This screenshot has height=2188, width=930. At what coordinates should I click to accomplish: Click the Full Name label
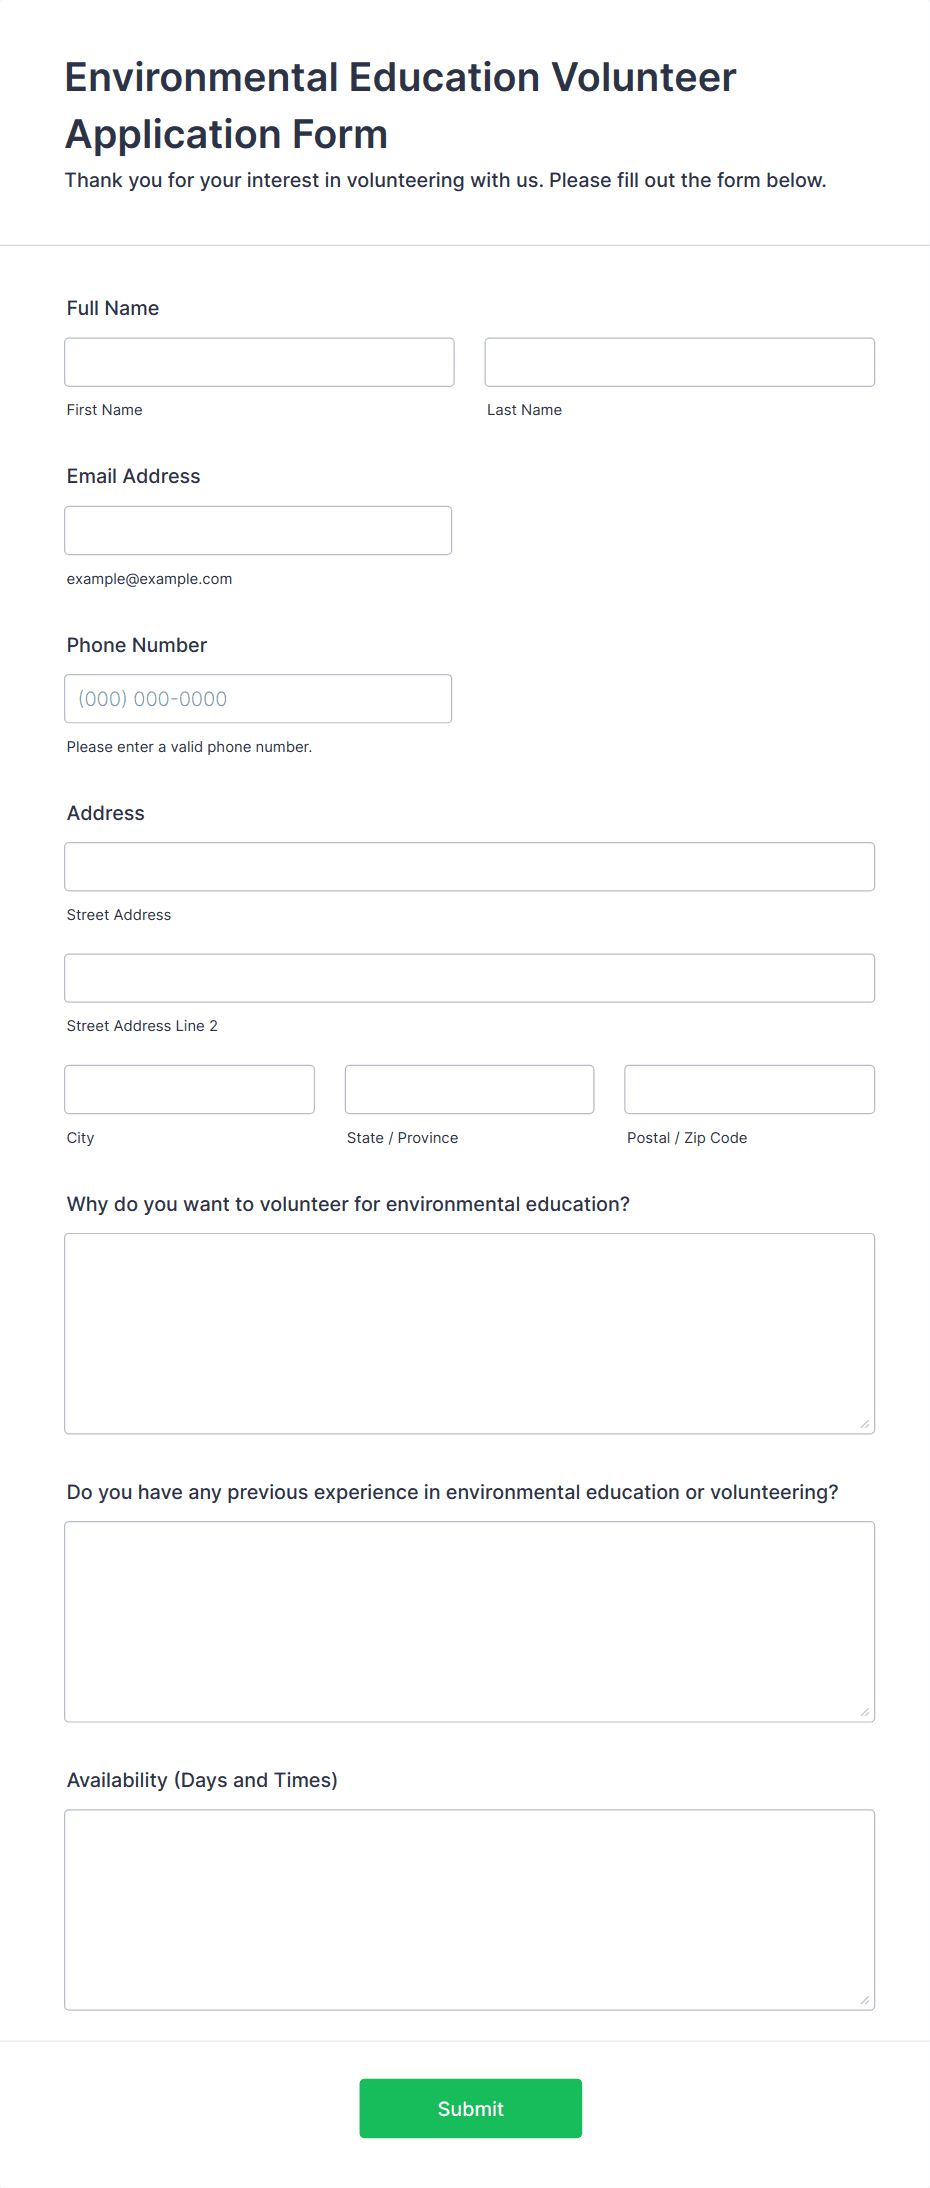click(113, 308)
